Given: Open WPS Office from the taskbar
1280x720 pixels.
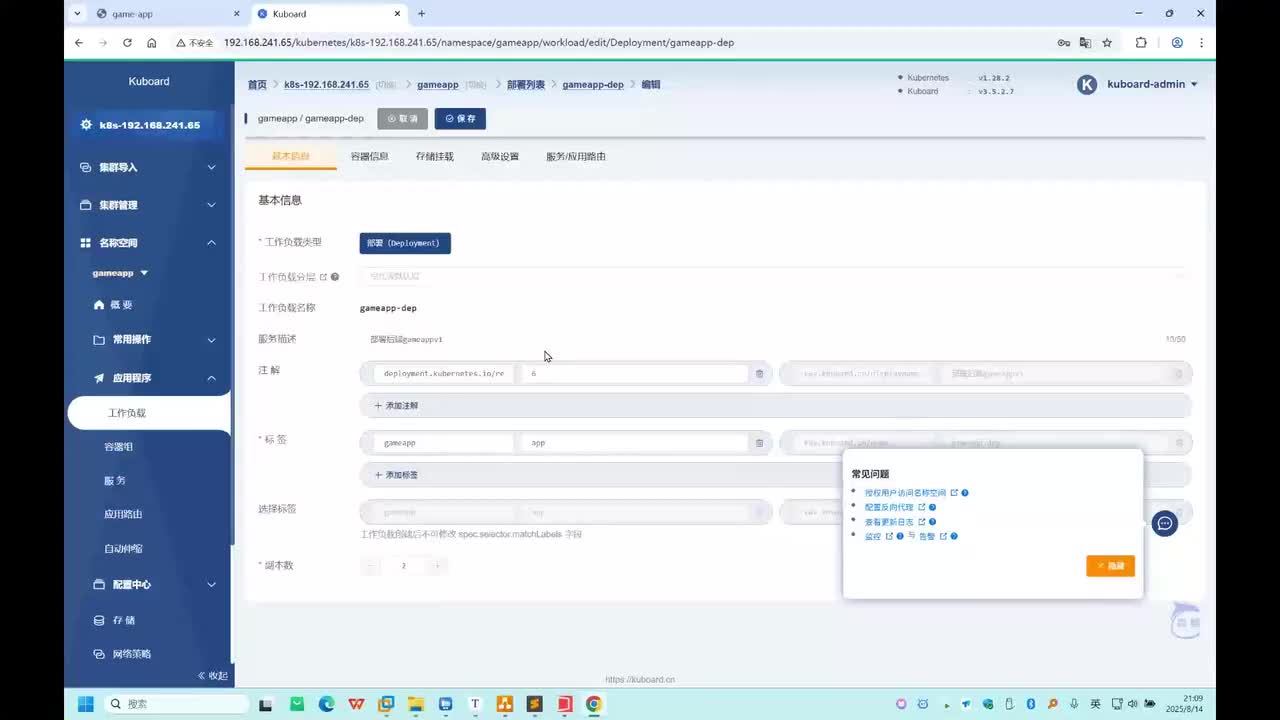Looking at the screenshot, I should 356,704.
